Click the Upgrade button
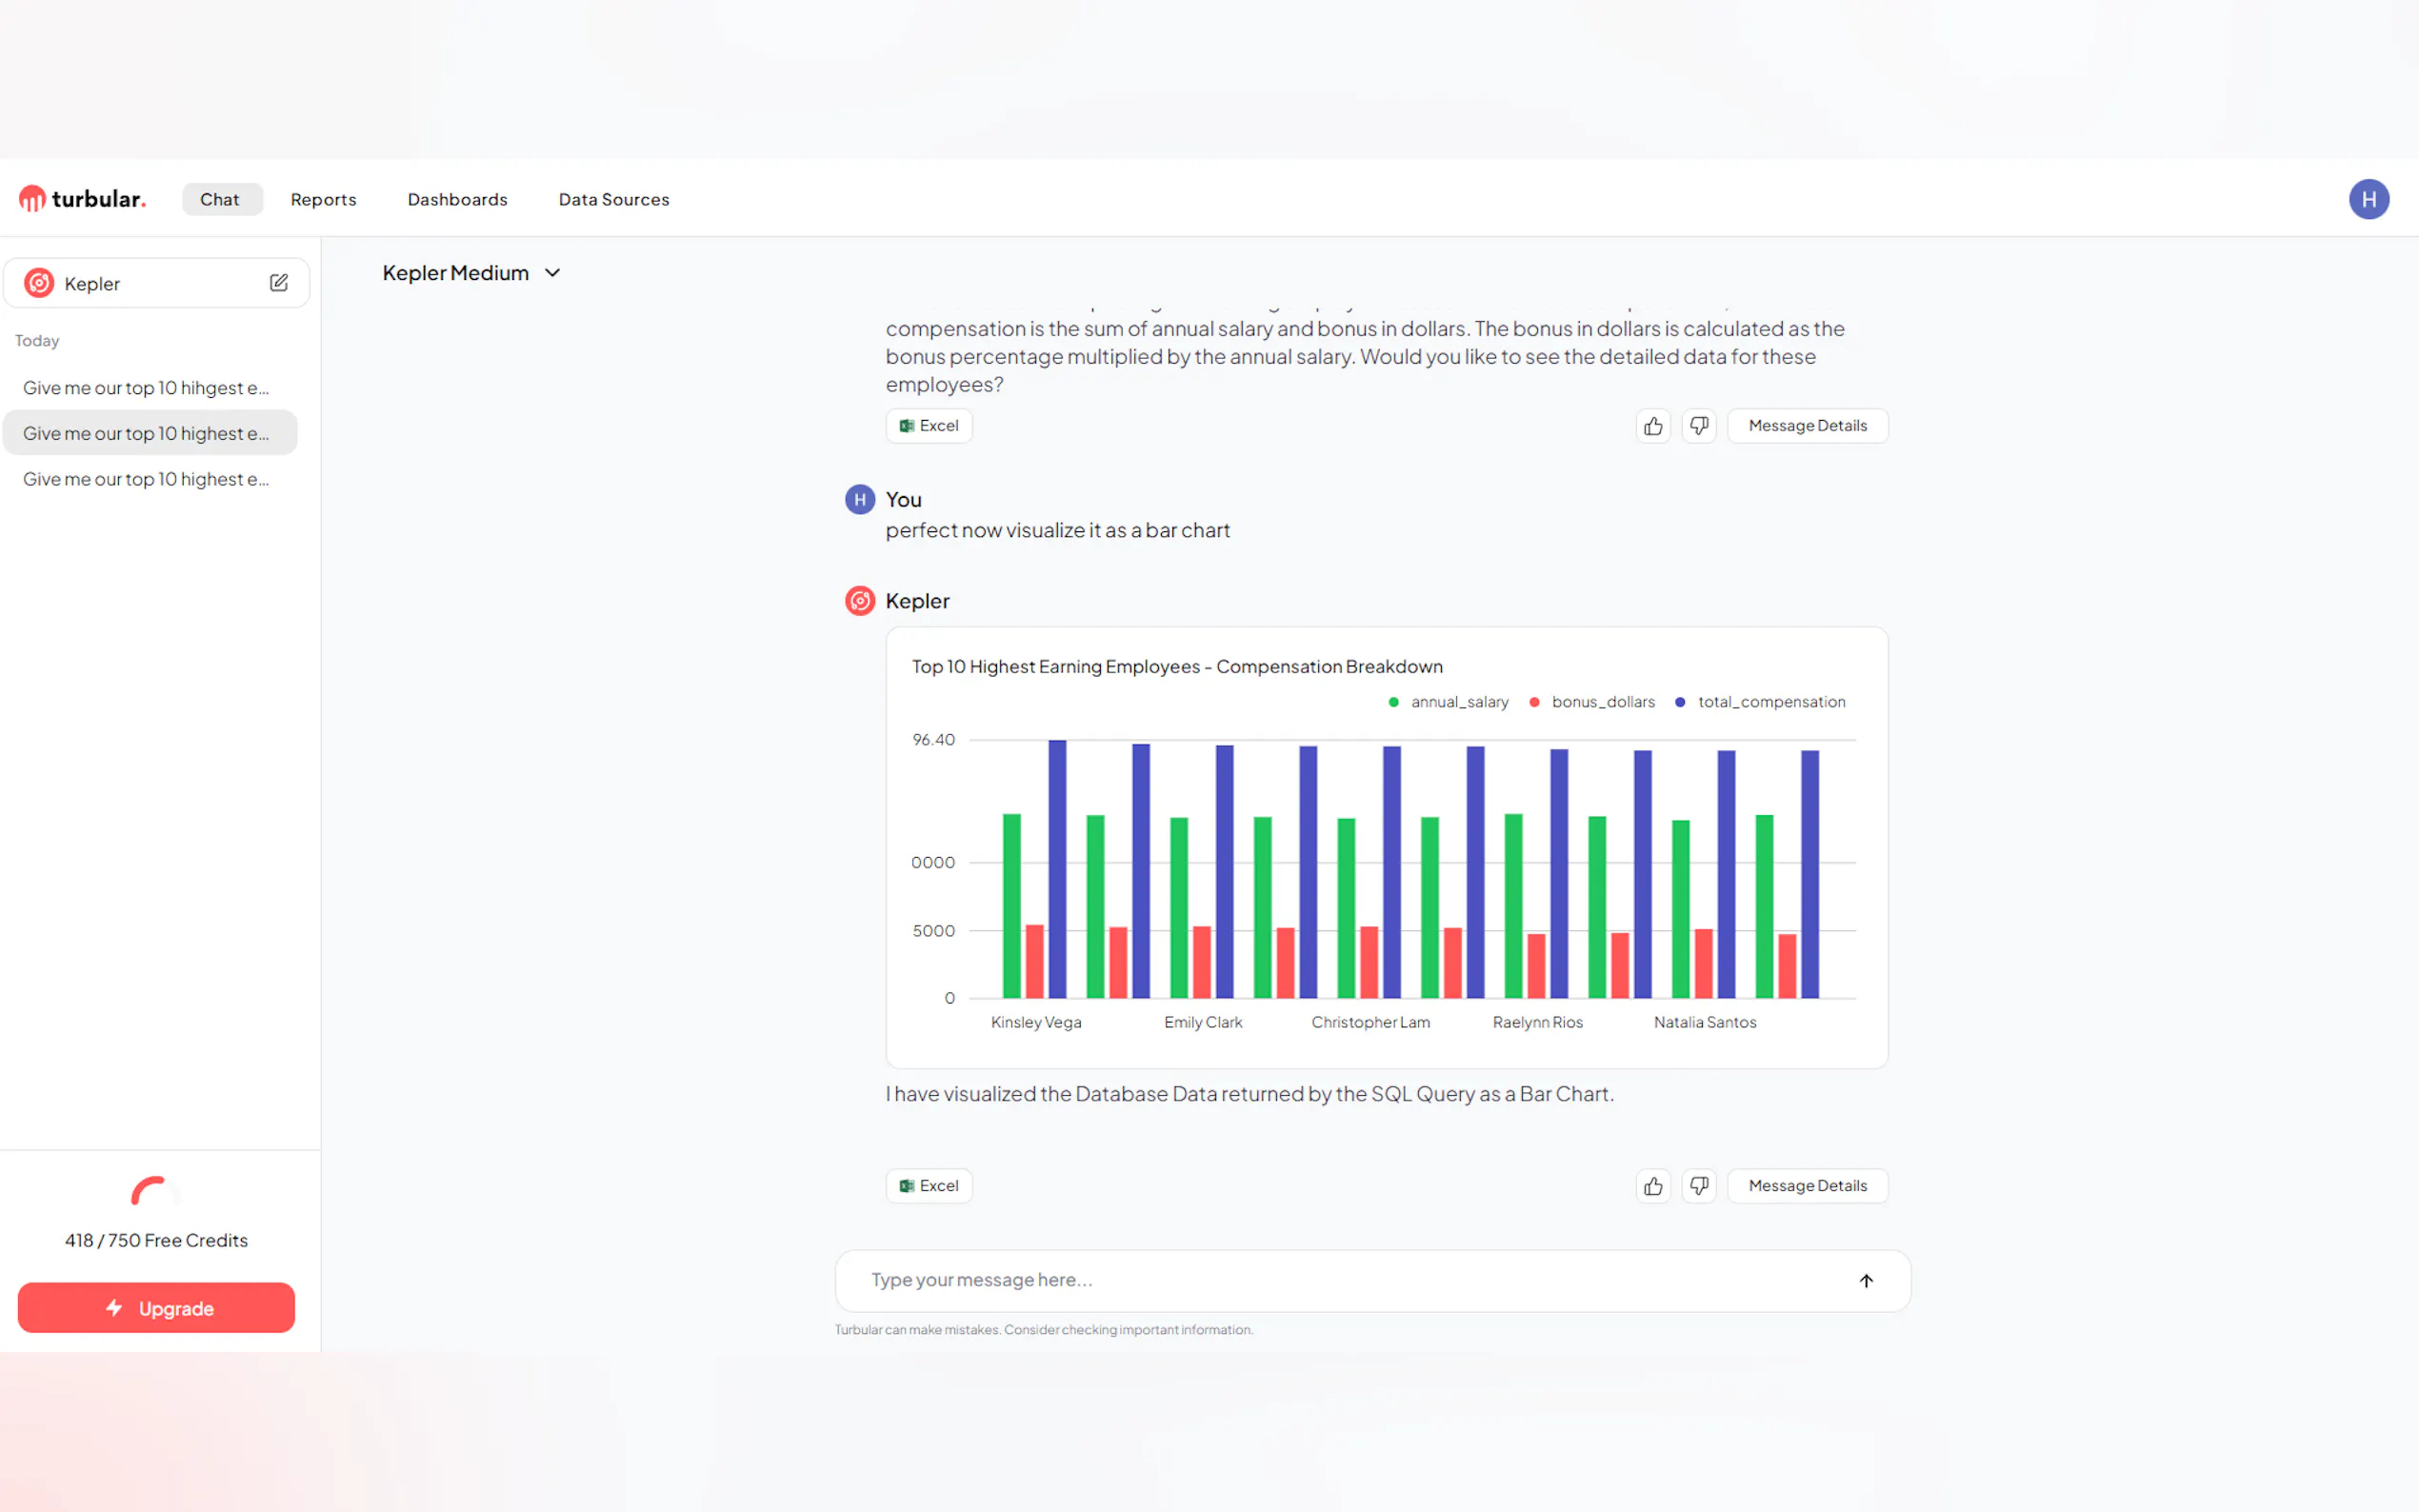Screen dimensions: 2419x1512 click(x=156, y=1308)
